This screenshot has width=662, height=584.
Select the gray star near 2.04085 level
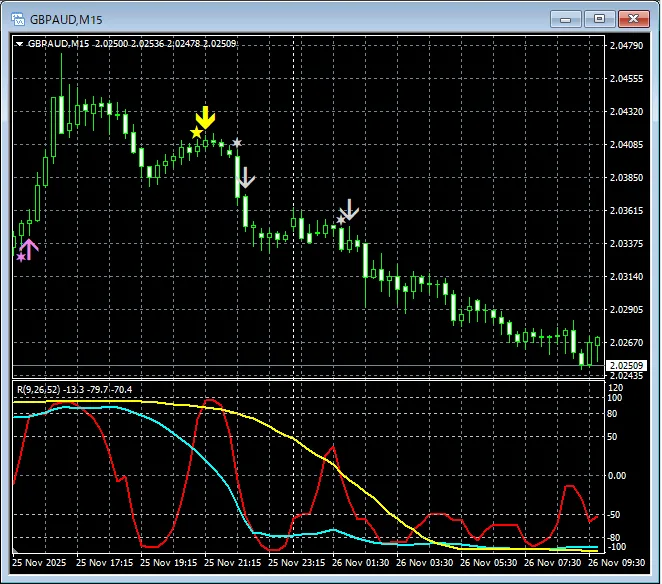click(x=237, y=143)
